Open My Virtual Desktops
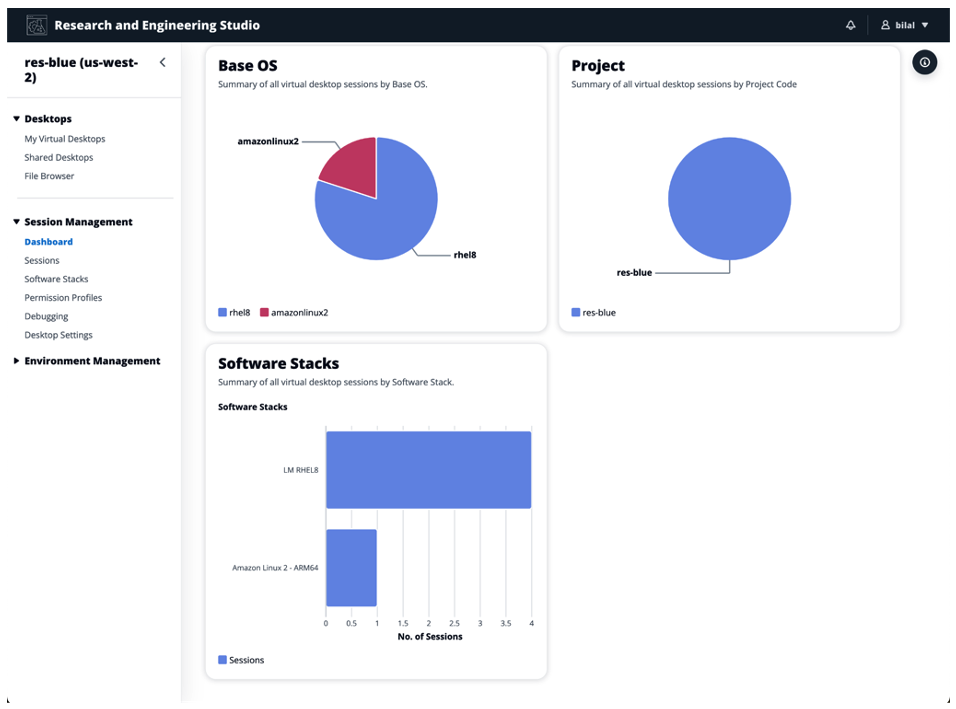This screenshot has height=709, width=956. coord(64,138)
